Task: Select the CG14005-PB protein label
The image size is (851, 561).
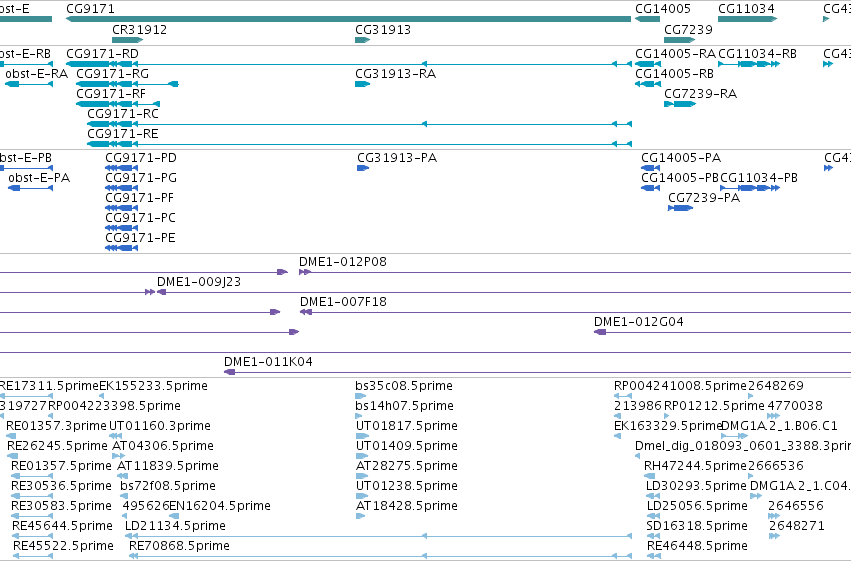Action: click(680, 178)
